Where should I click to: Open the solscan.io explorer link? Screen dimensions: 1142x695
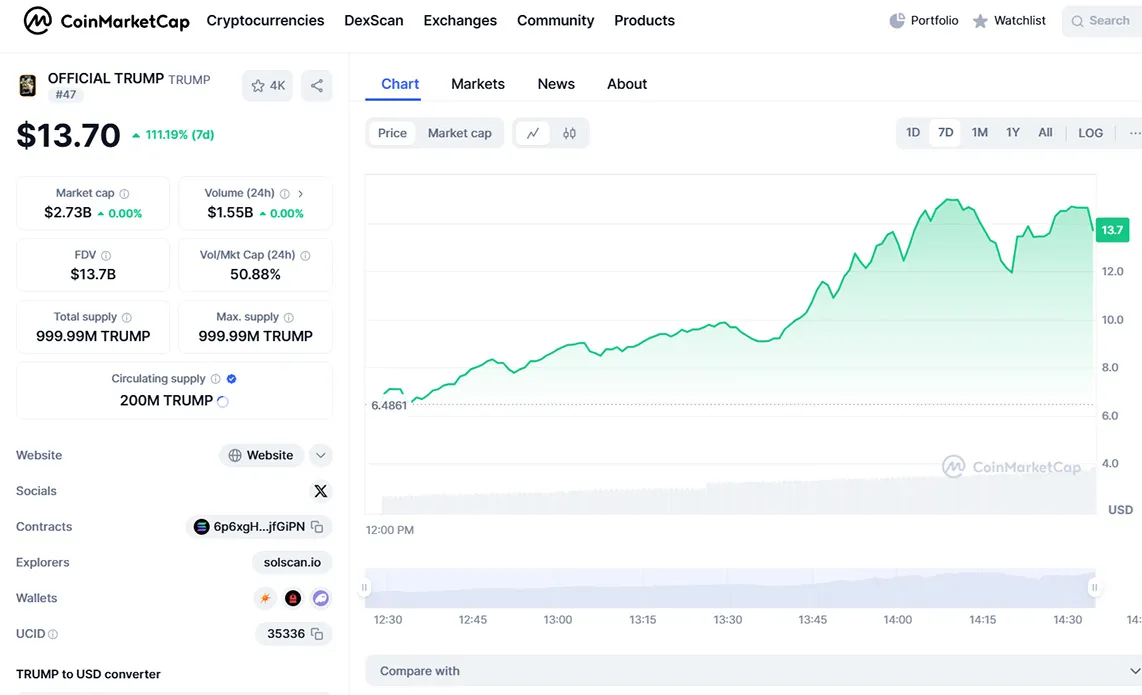292,562
